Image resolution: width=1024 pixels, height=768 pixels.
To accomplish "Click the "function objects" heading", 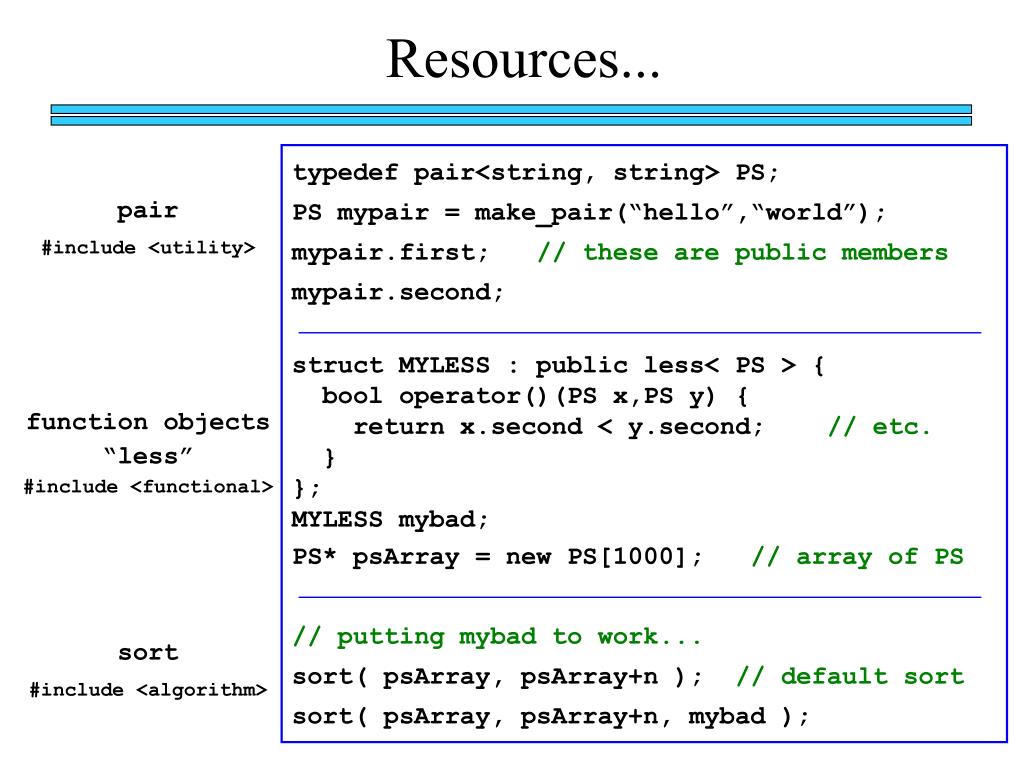I will 148,423.
